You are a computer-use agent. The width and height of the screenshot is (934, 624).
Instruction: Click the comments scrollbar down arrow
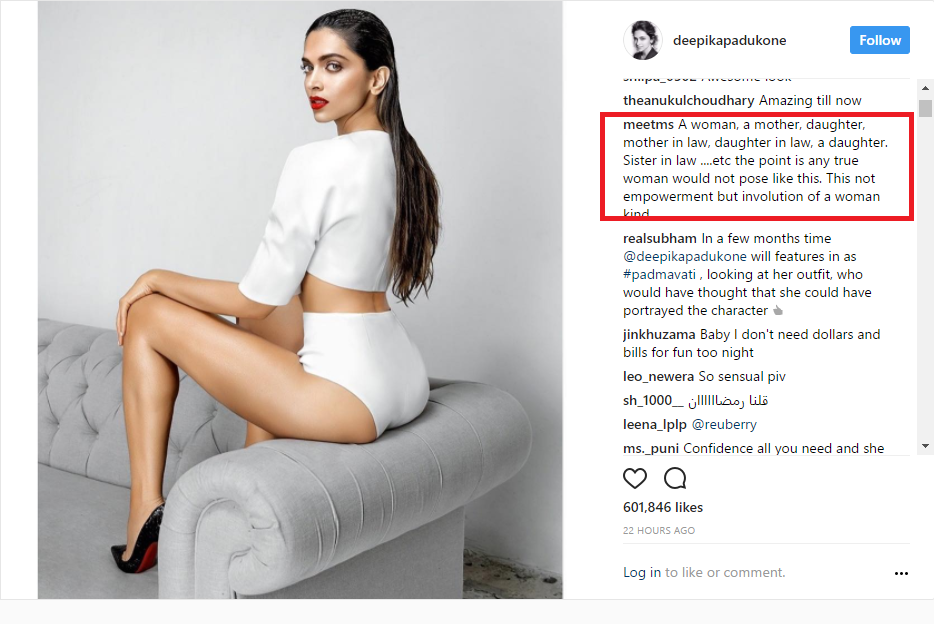[x=925, y=446]
